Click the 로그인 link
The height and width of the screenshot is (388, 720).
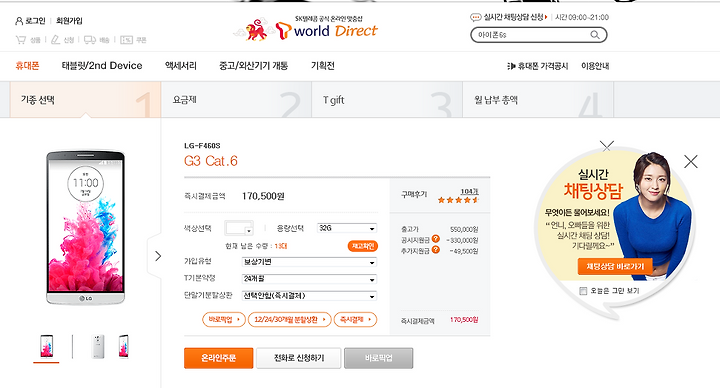(35, 21)
